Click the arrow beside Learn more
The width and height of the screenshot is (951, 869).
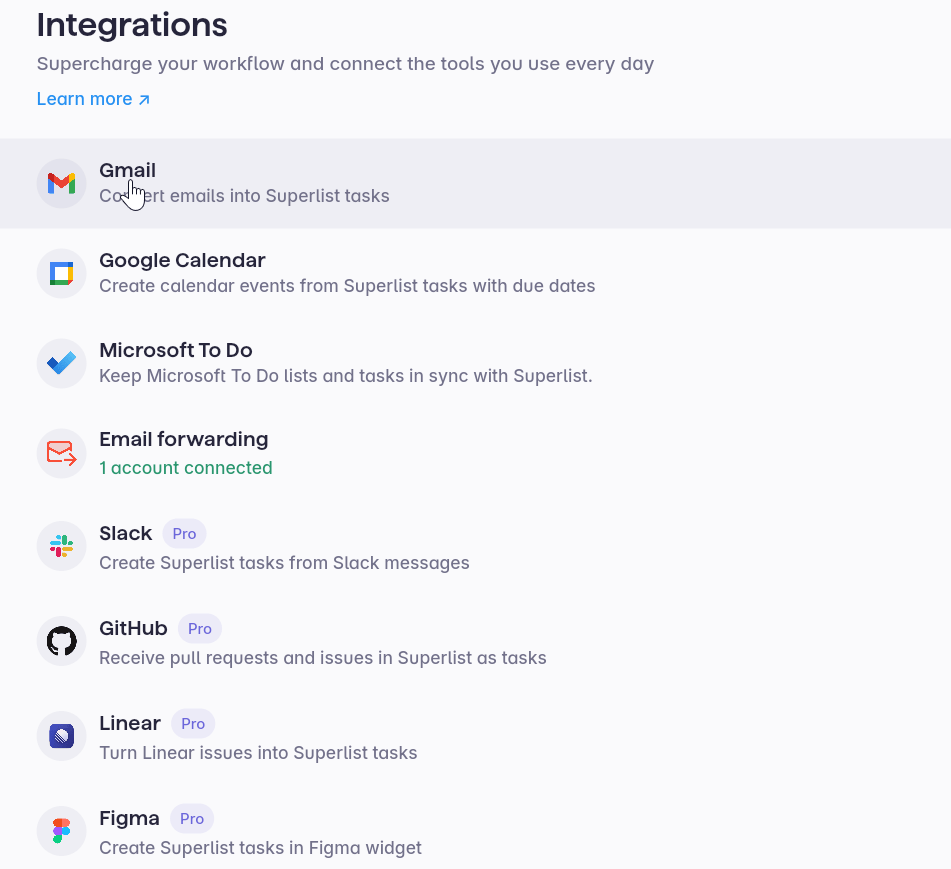(144, 99)
